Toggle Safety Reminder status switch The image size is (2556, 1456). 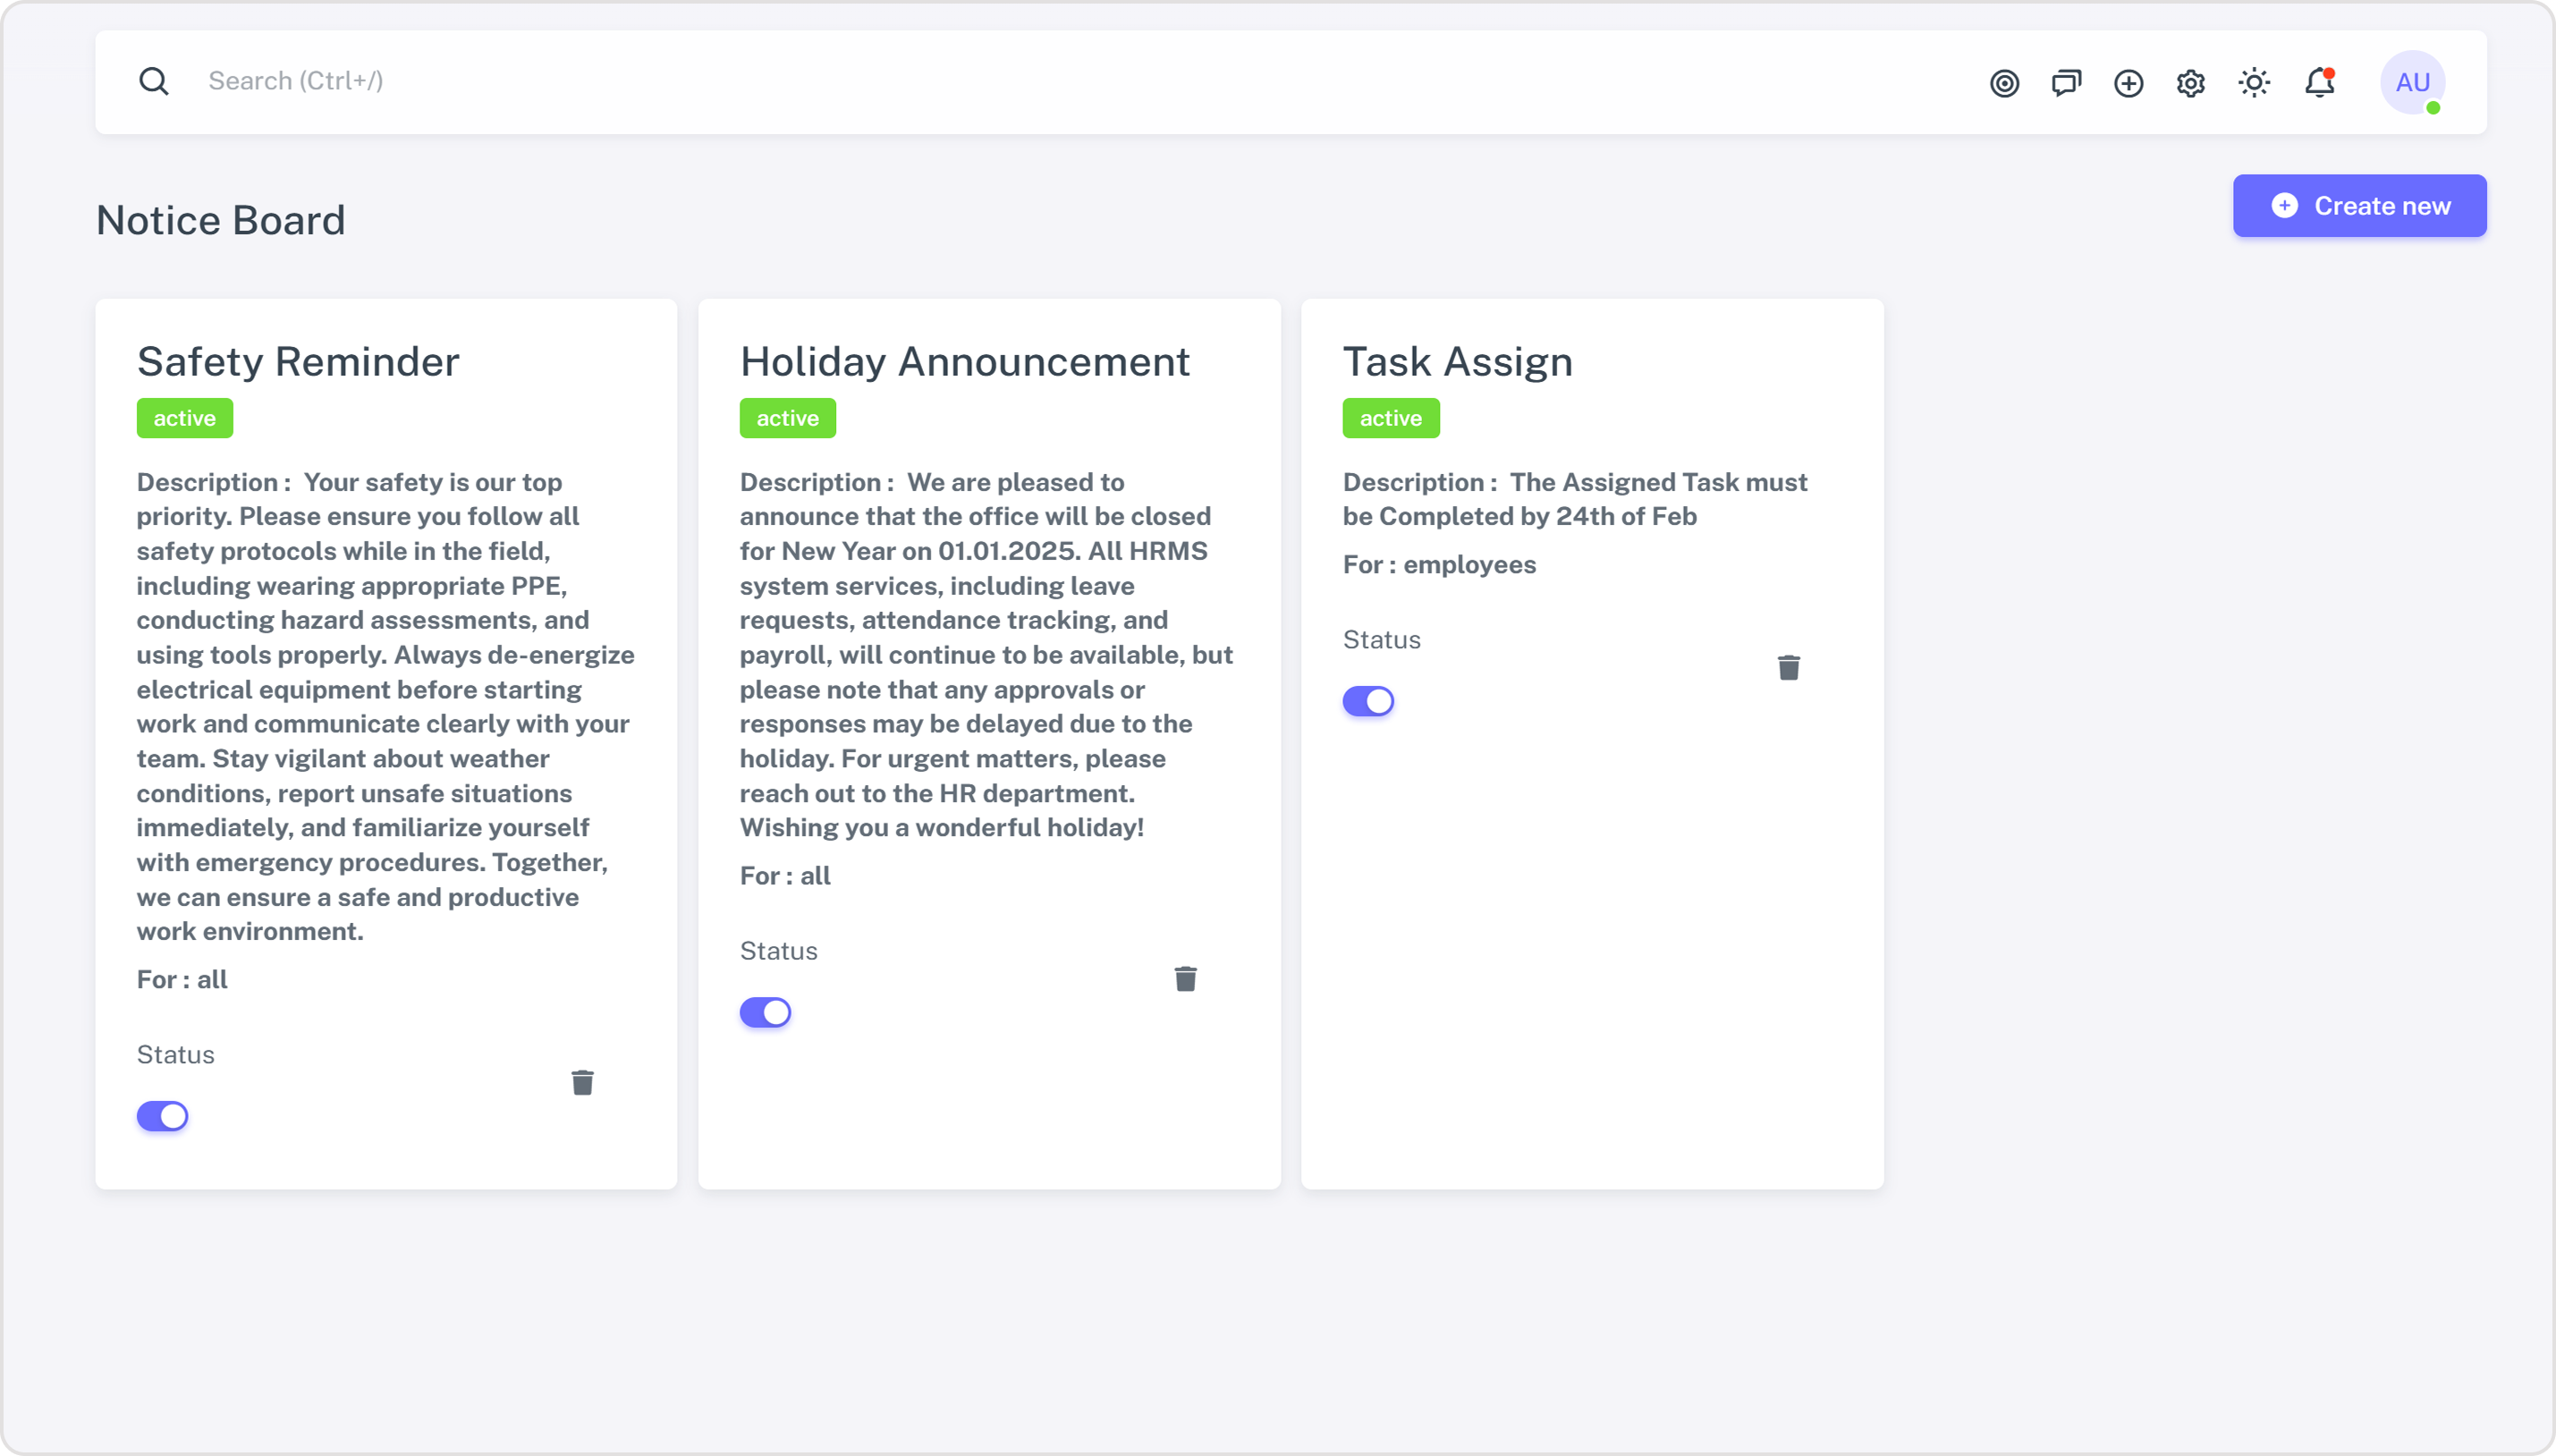click(163, 1116)
